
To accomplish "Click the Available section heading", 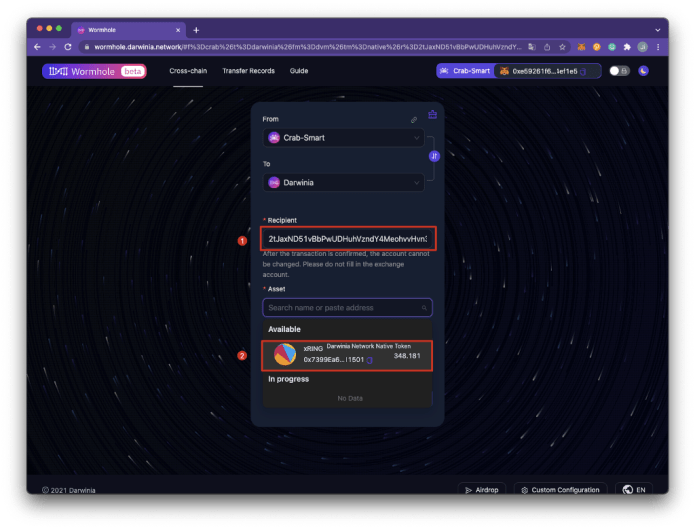I will pos(284,329).
